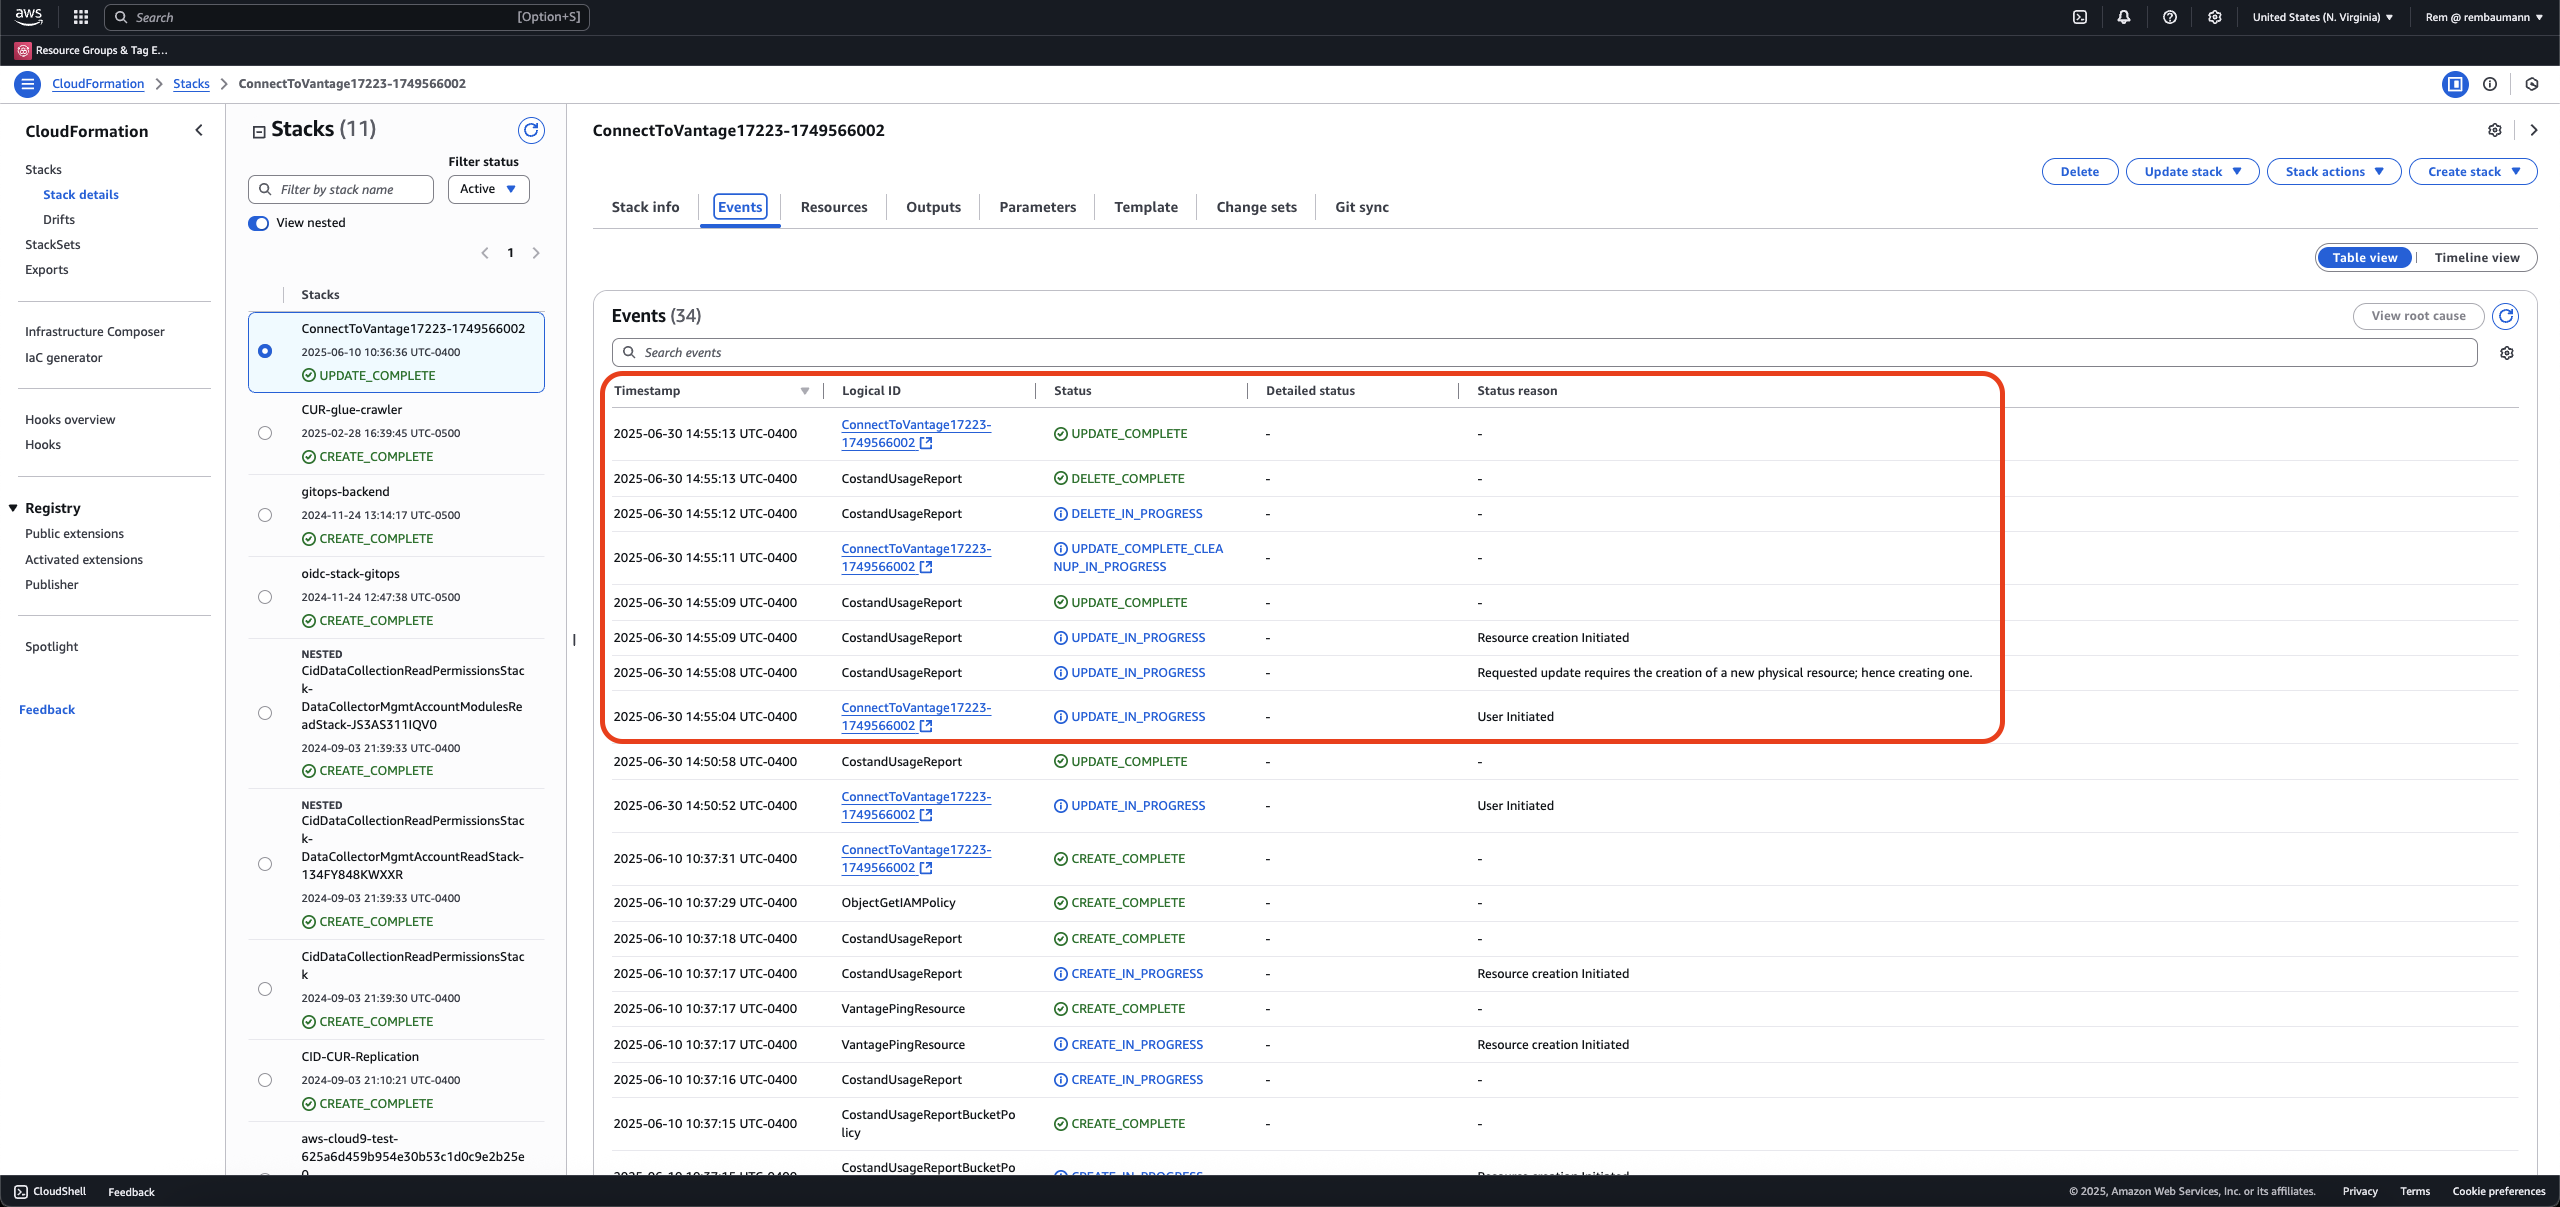
Task: Open the Template tab
Action: click(x=1146, y=207)
